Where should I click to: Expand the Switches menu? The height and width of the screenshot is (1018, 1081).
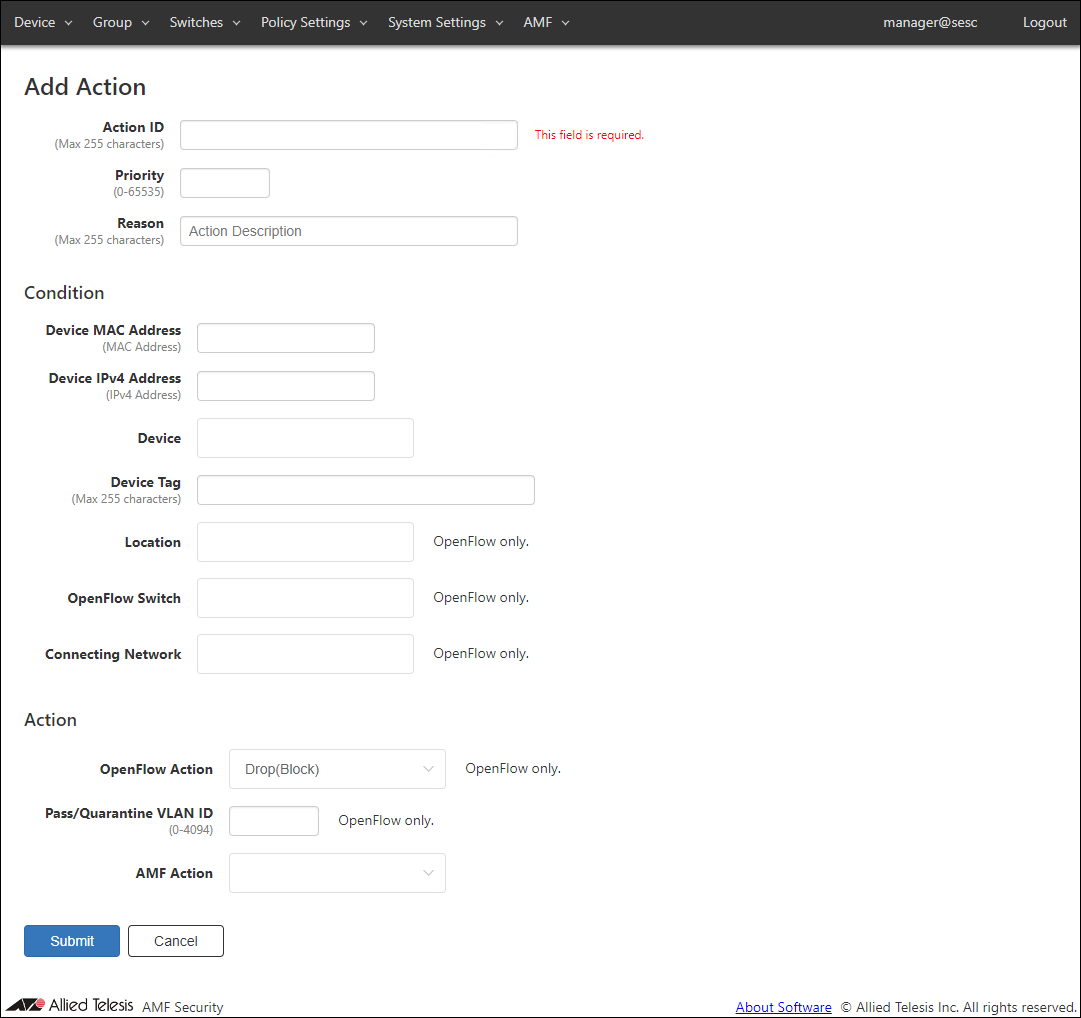click(205, 22)
